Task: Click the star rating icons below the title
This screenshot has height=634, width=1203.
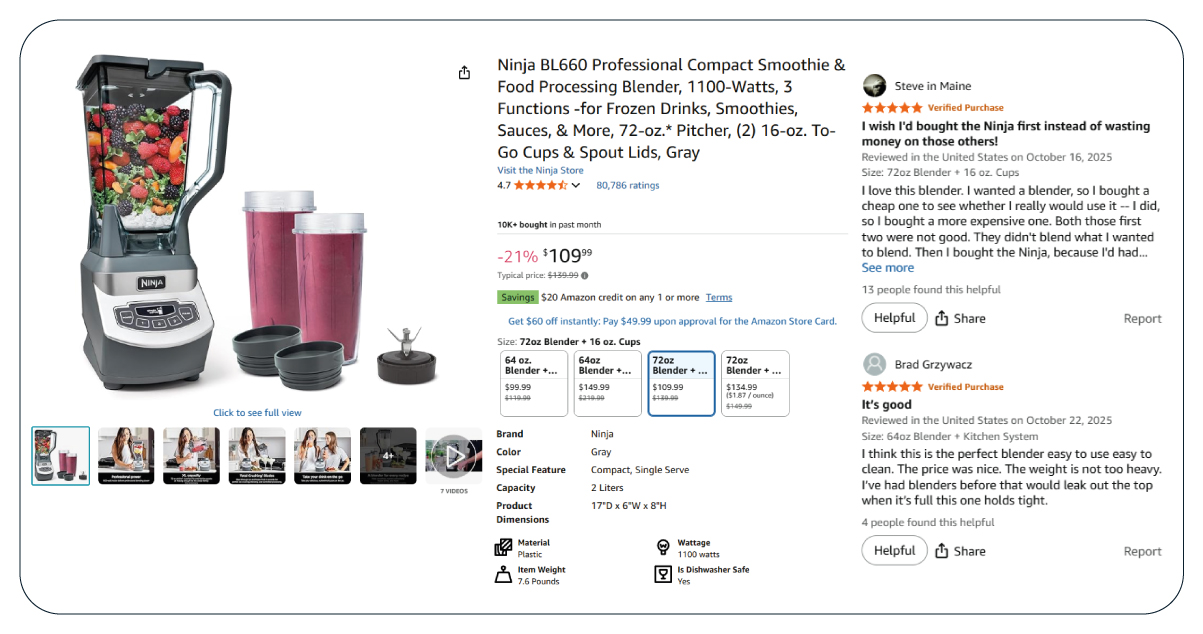Action: pos(541,185)
